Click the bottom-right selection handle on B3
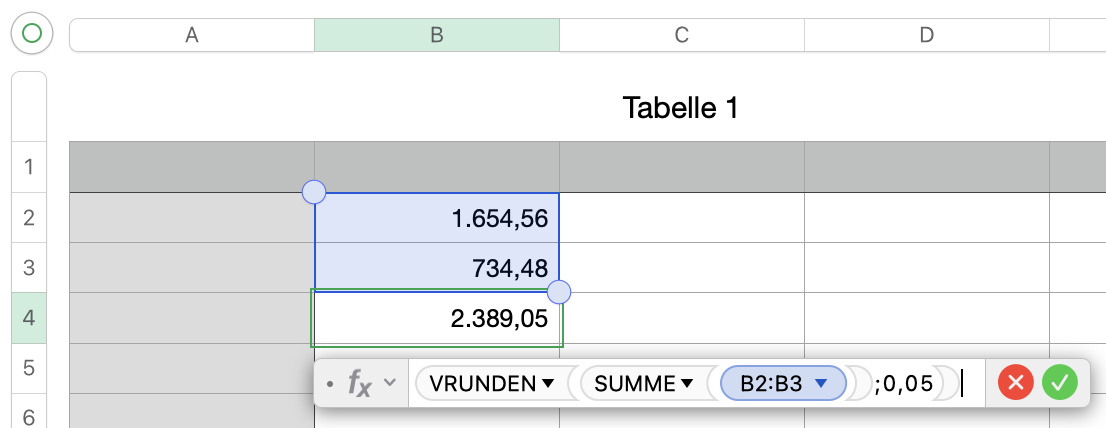 click(559, 292)
